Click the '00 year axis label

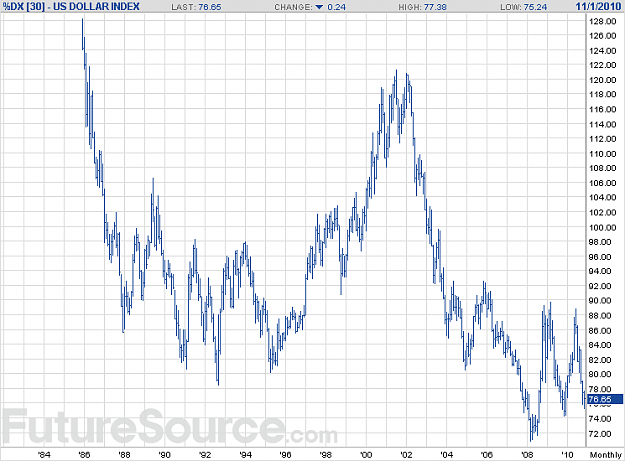point(366,455)
